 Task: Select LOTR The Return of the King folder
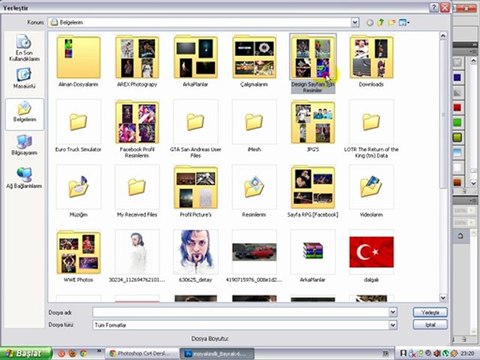click(x=371, y=129)
